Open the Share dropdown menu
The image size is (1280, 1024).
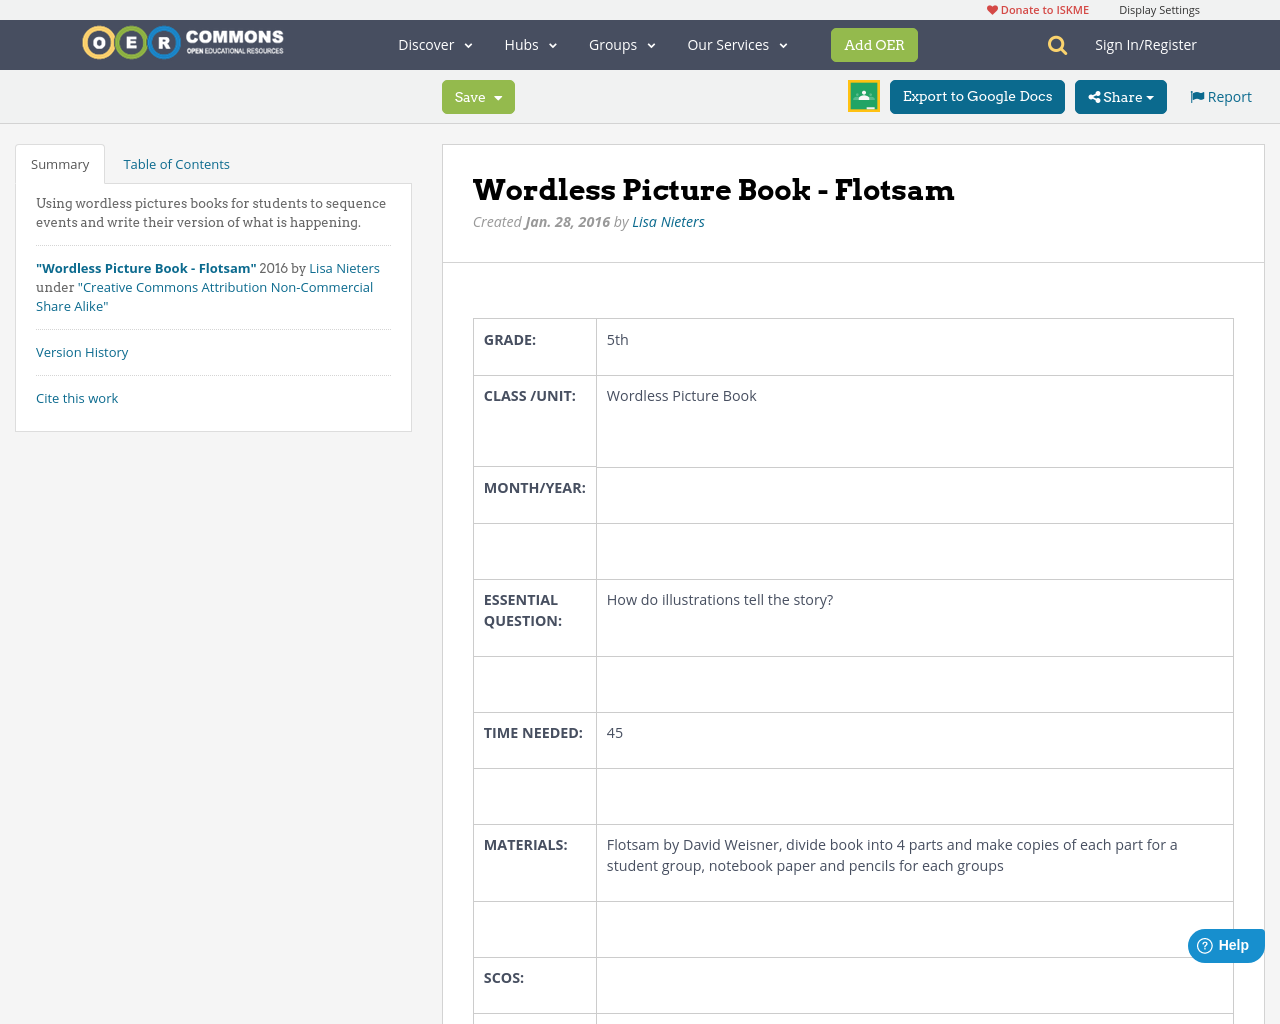pyautogui.click(x=1120, y=96)
